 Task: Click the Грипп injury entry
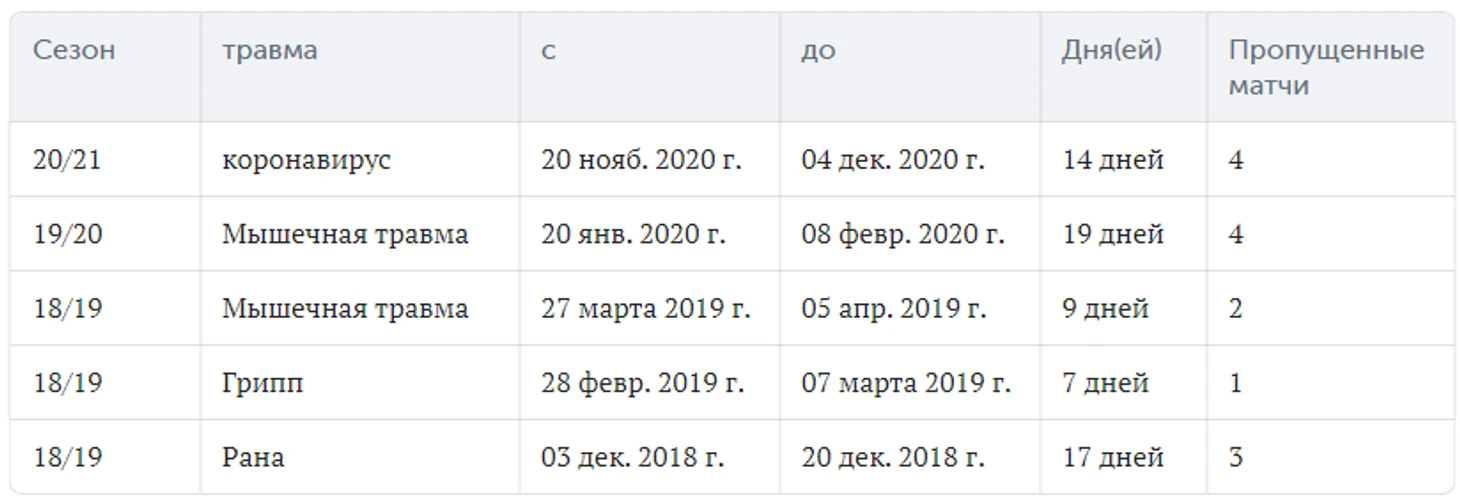[263, 383]
